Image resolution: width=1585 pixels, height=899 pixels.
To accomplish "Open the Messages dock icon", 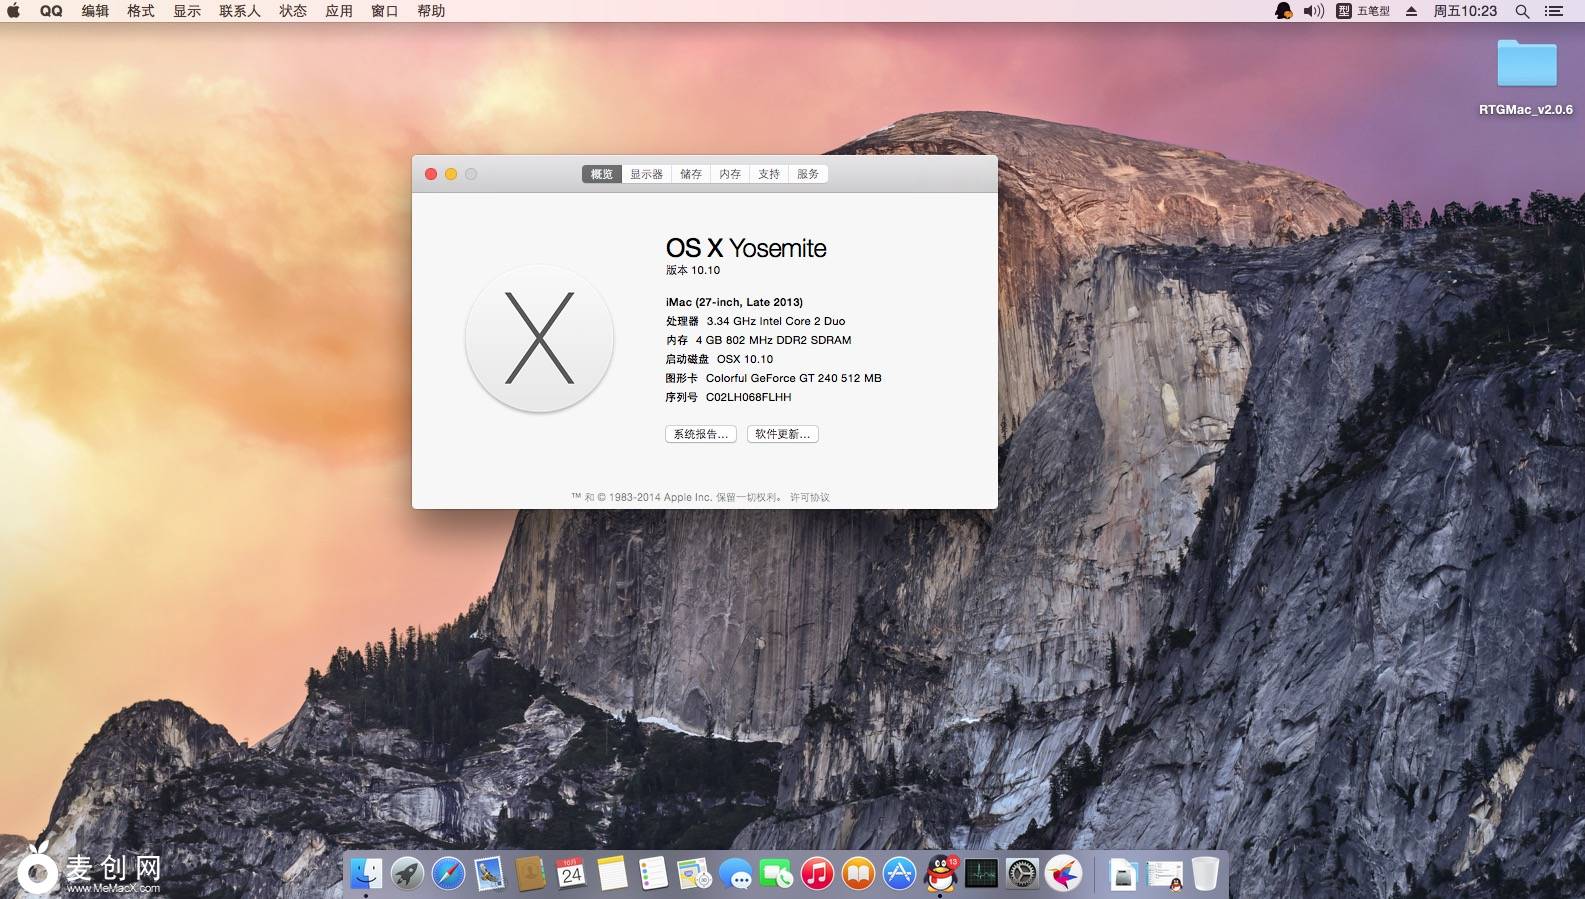I will pos(736,874).
